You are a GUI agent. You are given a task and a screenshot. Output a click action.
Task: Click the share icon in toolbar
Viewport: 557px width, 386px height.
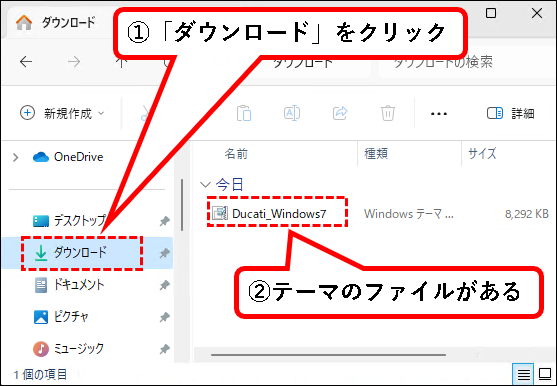pos(340,114)
